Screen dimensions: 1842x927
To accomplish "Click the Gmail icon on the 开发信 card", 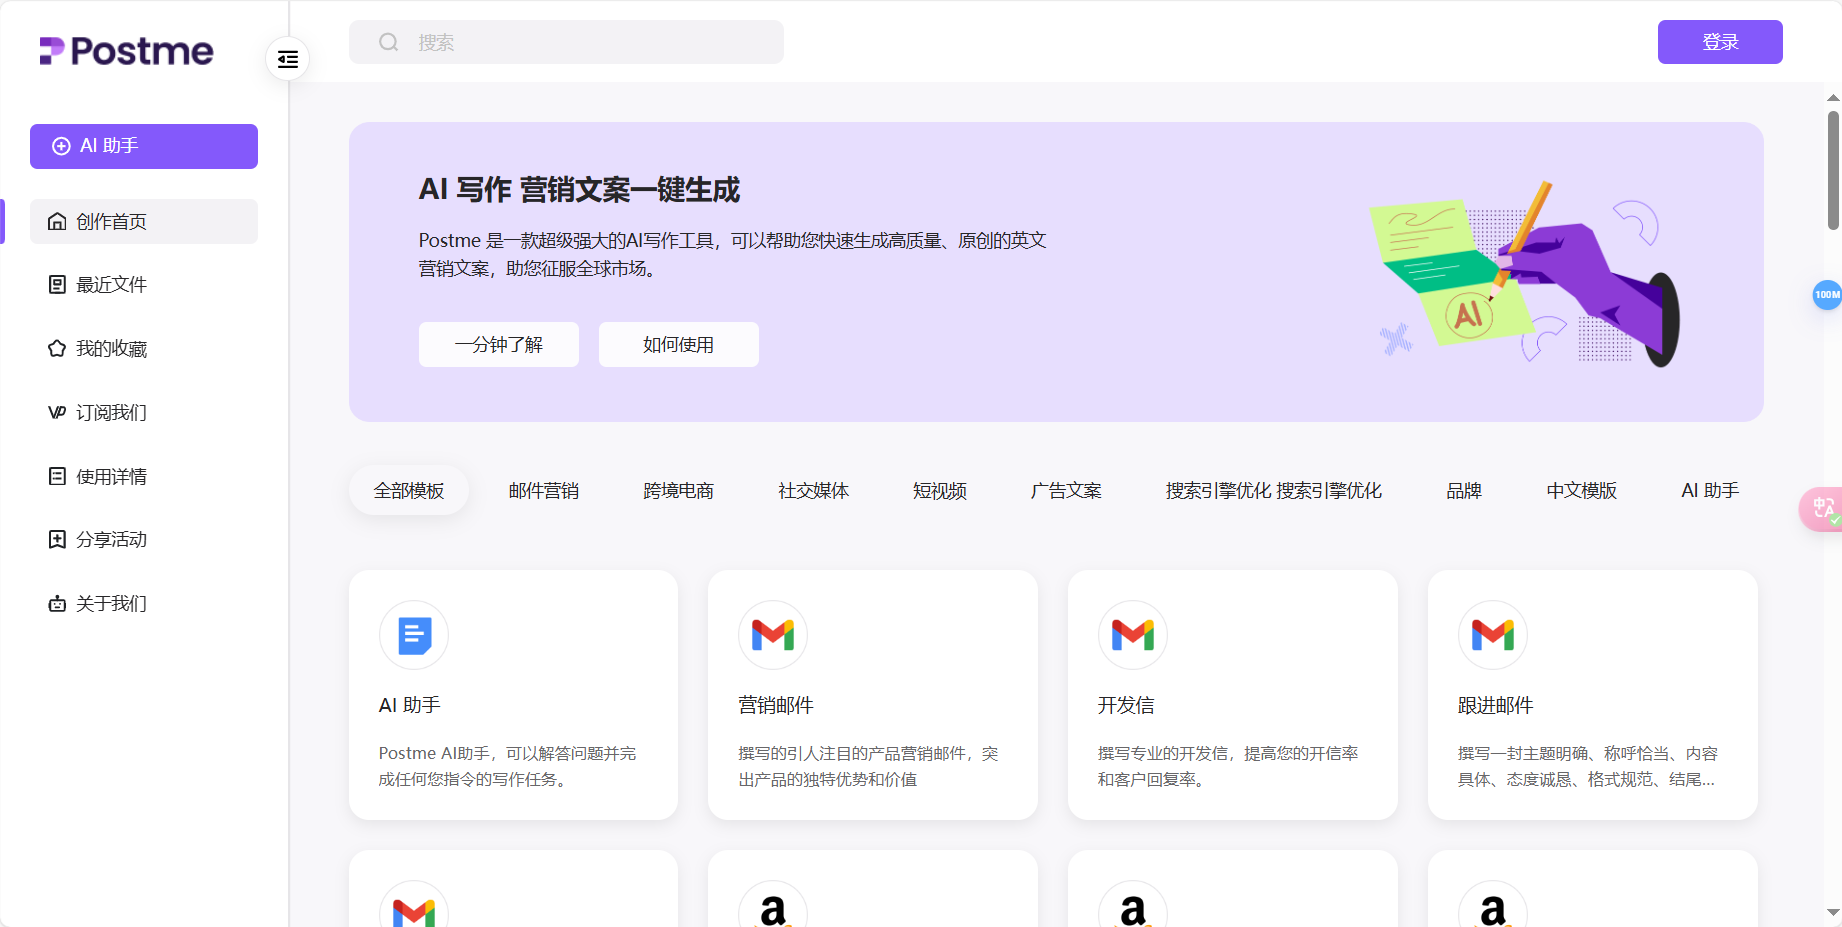I will 1132,635.
